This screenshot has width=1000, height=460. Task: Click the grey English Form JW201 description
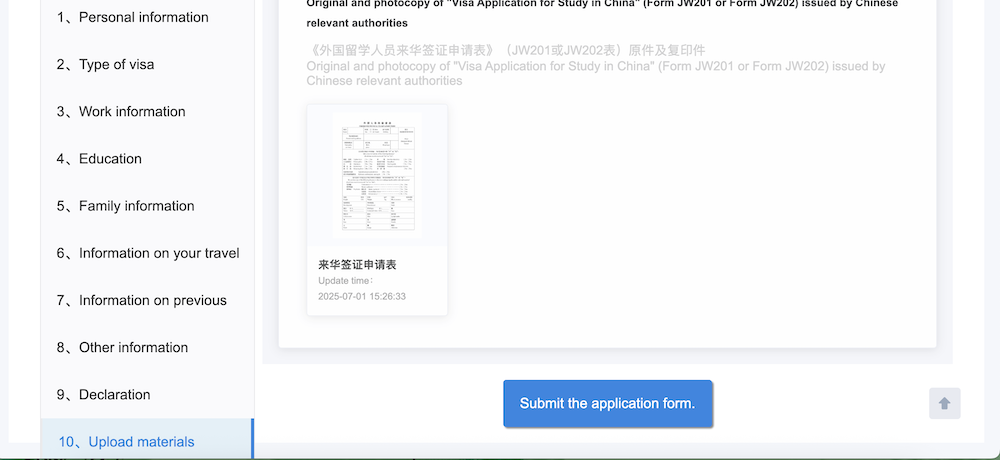[596, 73]
